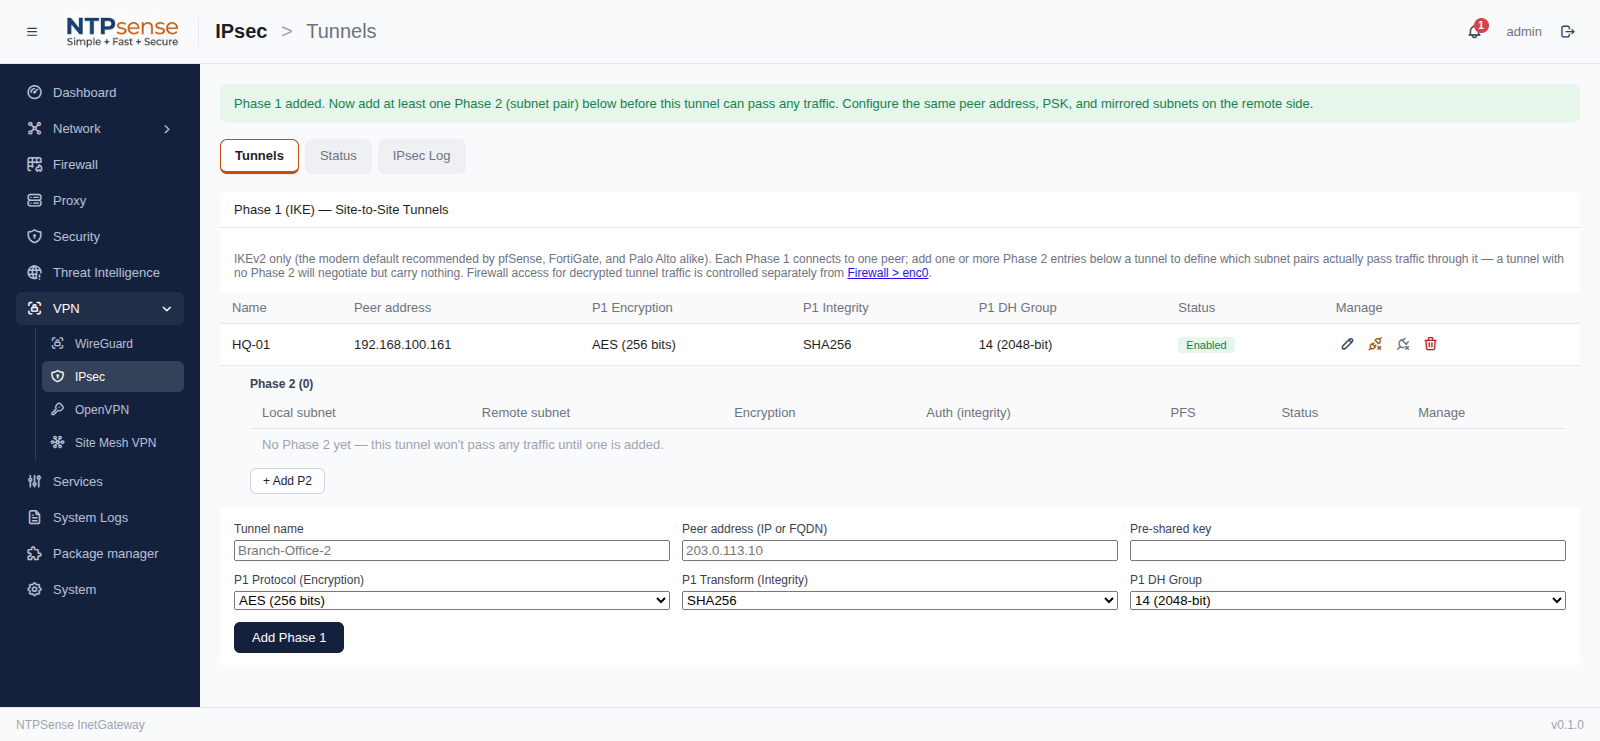Click the hamburger menu icon
Screen dimensions: 1600x741
32,32
